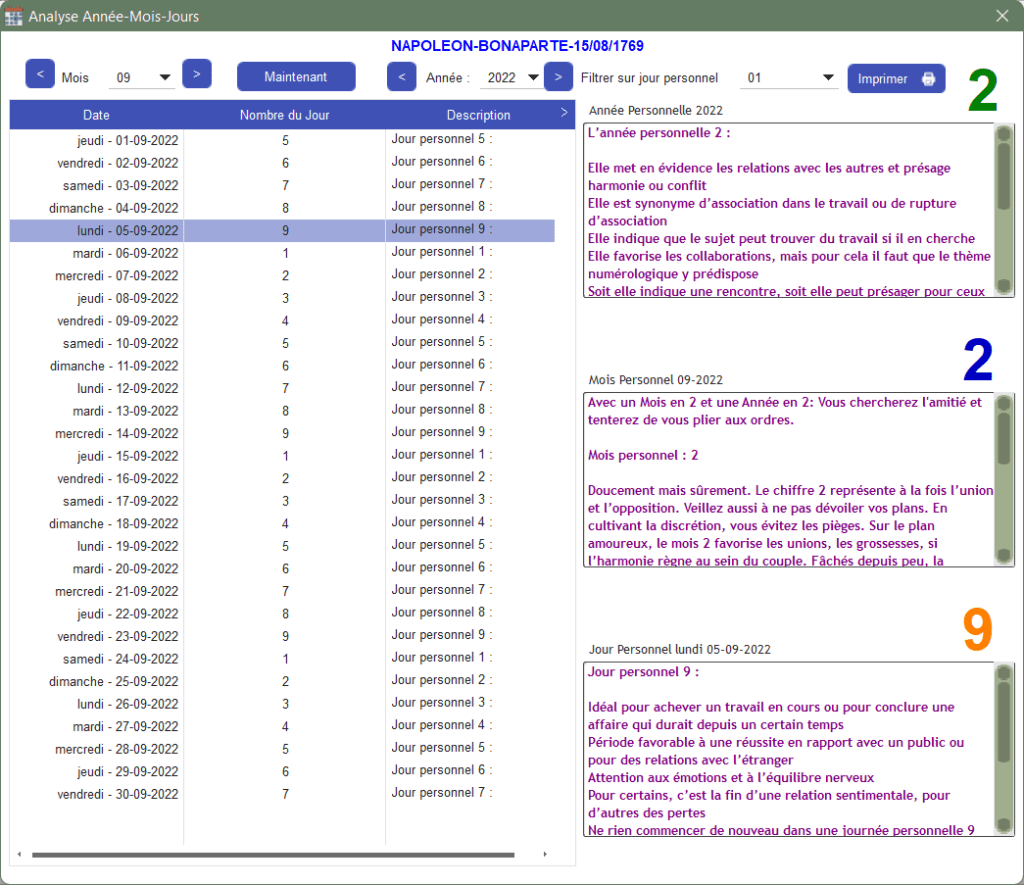Viewport: 1024px width, 885px height.
Task: Click the Imprimer printer button
Action: coord(896,79)
